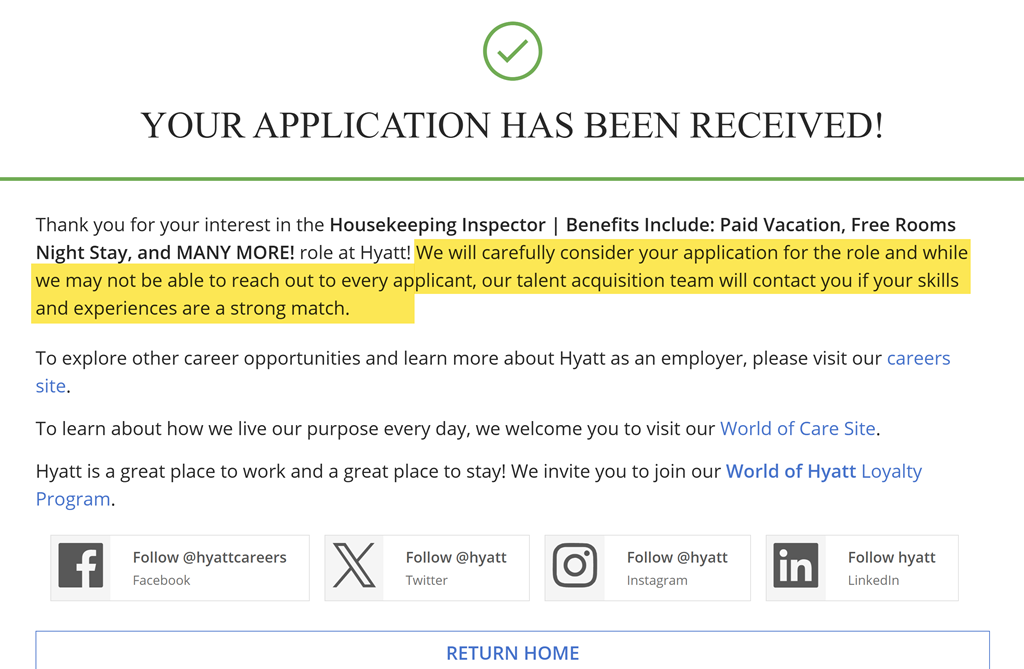This screenshot has height=669, width=1024.
Task: Open the "careers site" link
Action: tap(918, 358)
